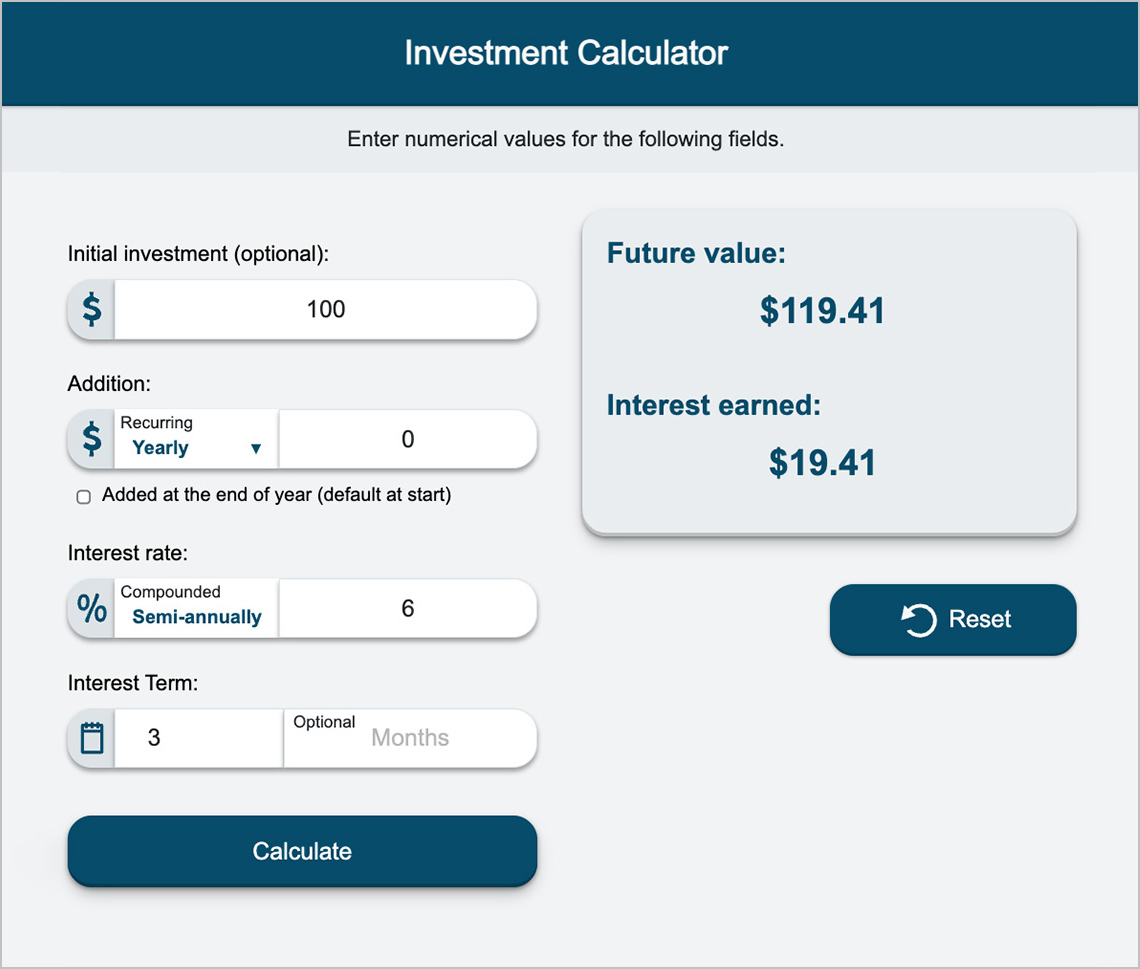Image resolution: width=1140 pixels, height=969 pixels.
Task: Click the 'Added at the end of year' label text
Action: tap(276, 495)
